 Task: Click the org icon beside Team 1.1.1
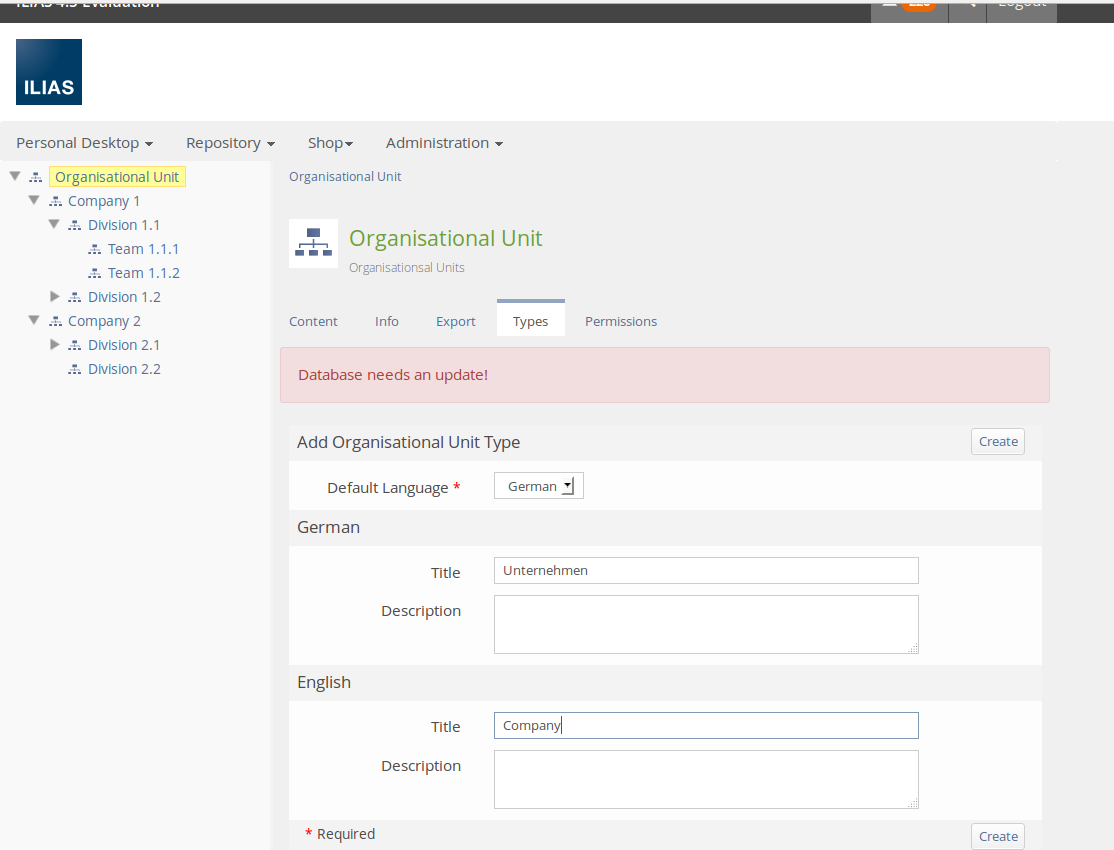(95, 249)
